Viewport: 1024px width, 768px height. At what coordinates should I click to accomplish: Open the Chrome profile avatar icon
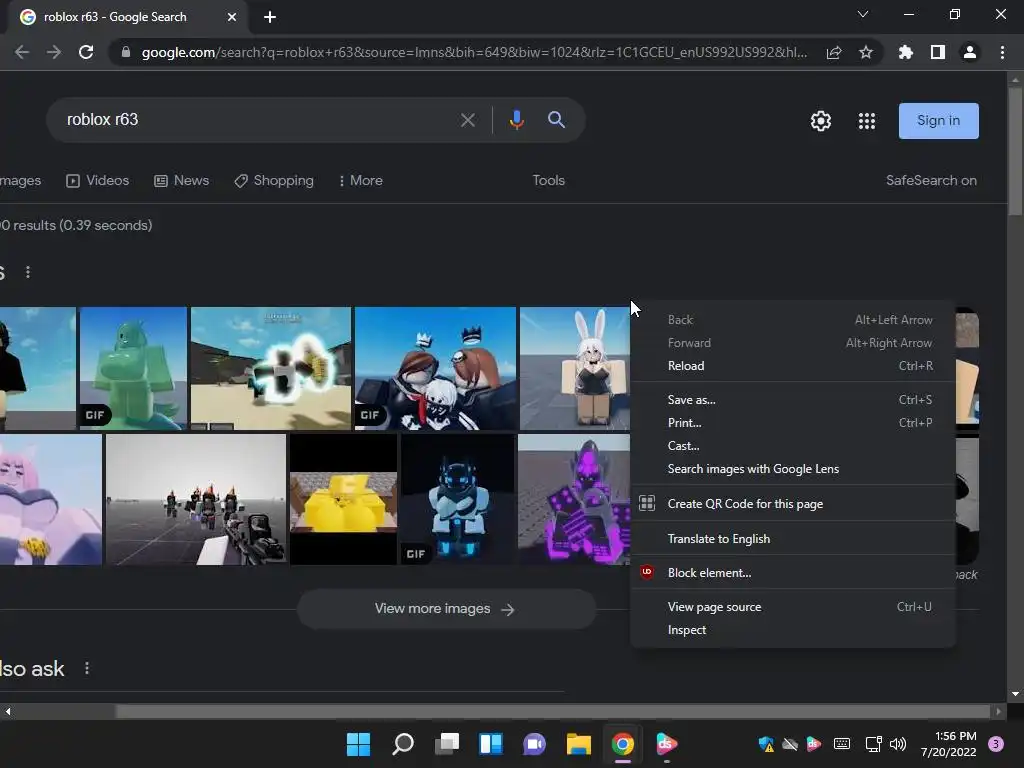tap(970, 52)
